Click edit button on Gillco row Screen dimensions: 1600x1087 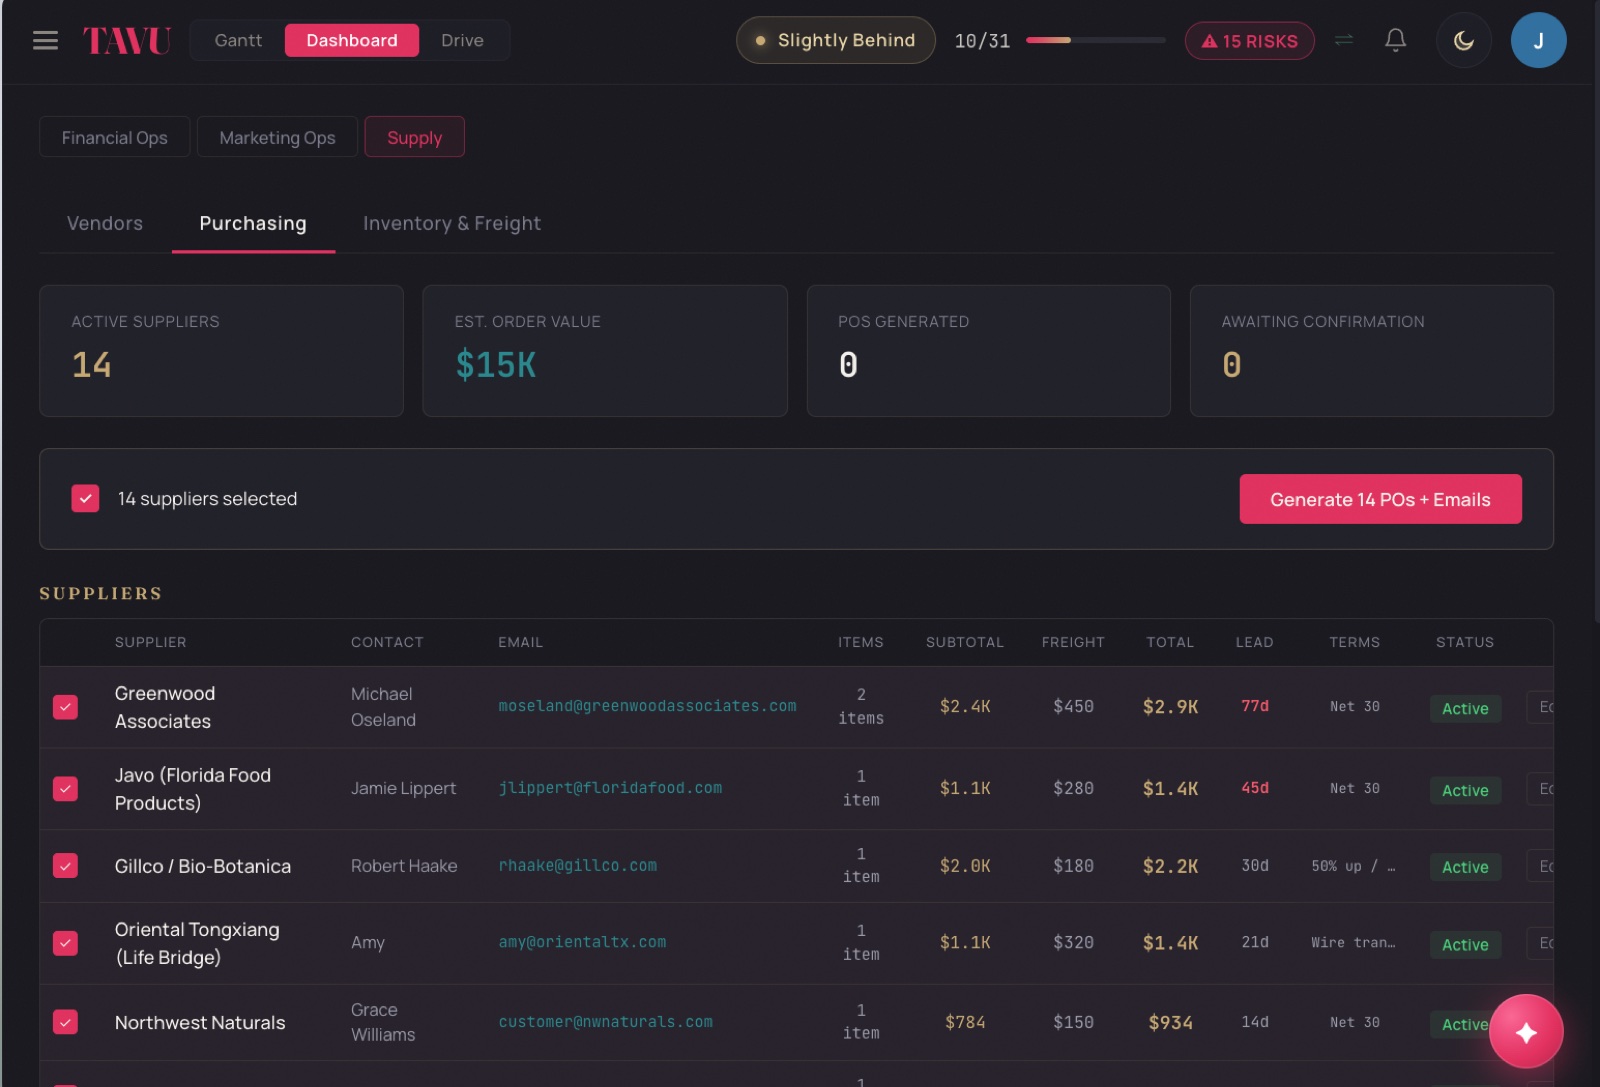1540,866
